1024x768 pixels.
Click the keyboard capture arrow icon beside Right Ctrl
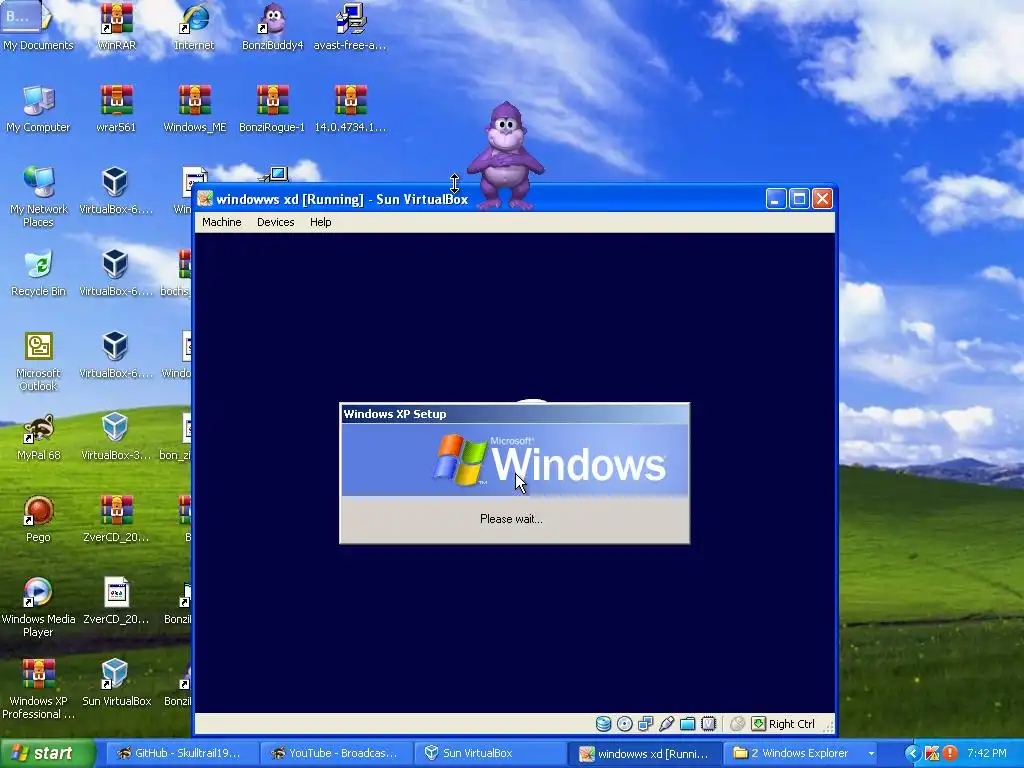758,724
